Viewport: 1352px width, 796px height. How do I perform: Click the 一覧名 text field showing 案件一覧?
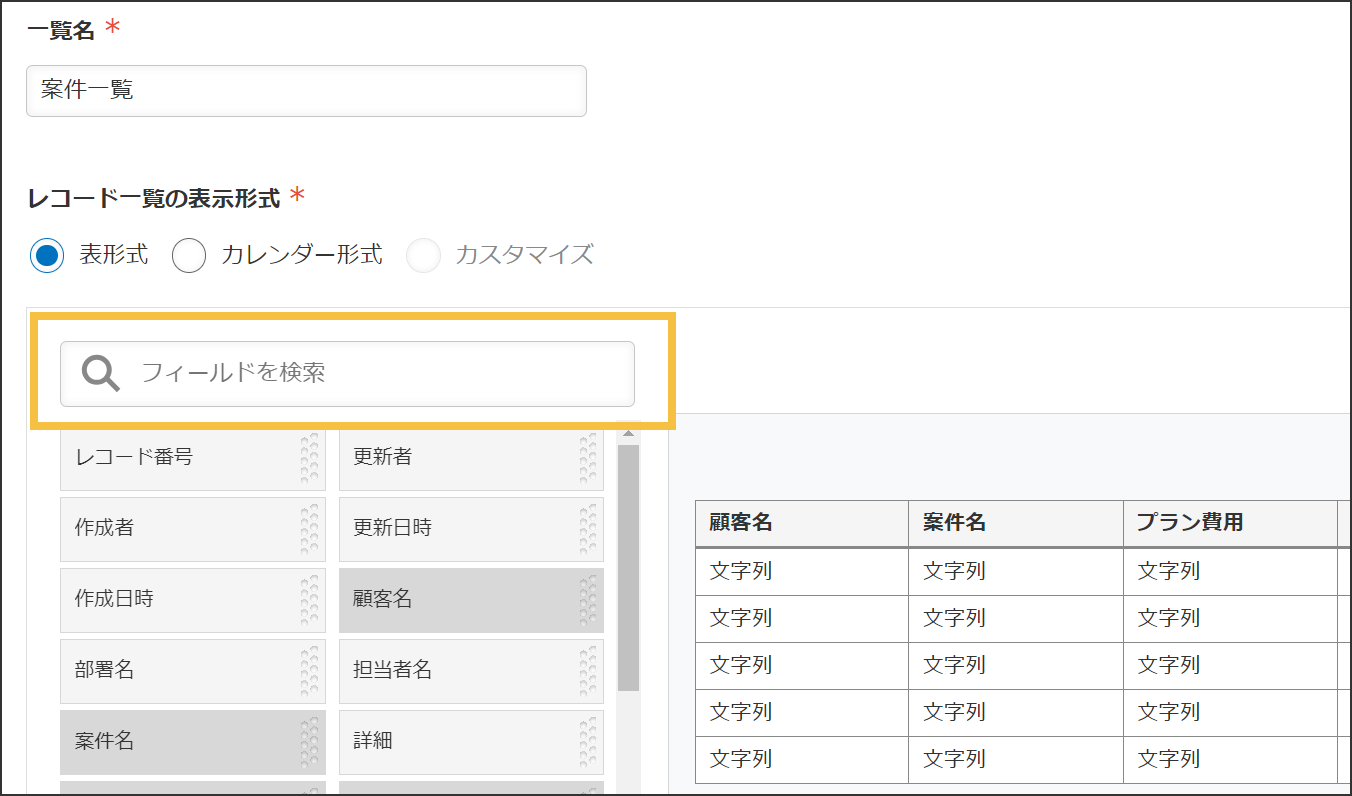pos(306,90)
